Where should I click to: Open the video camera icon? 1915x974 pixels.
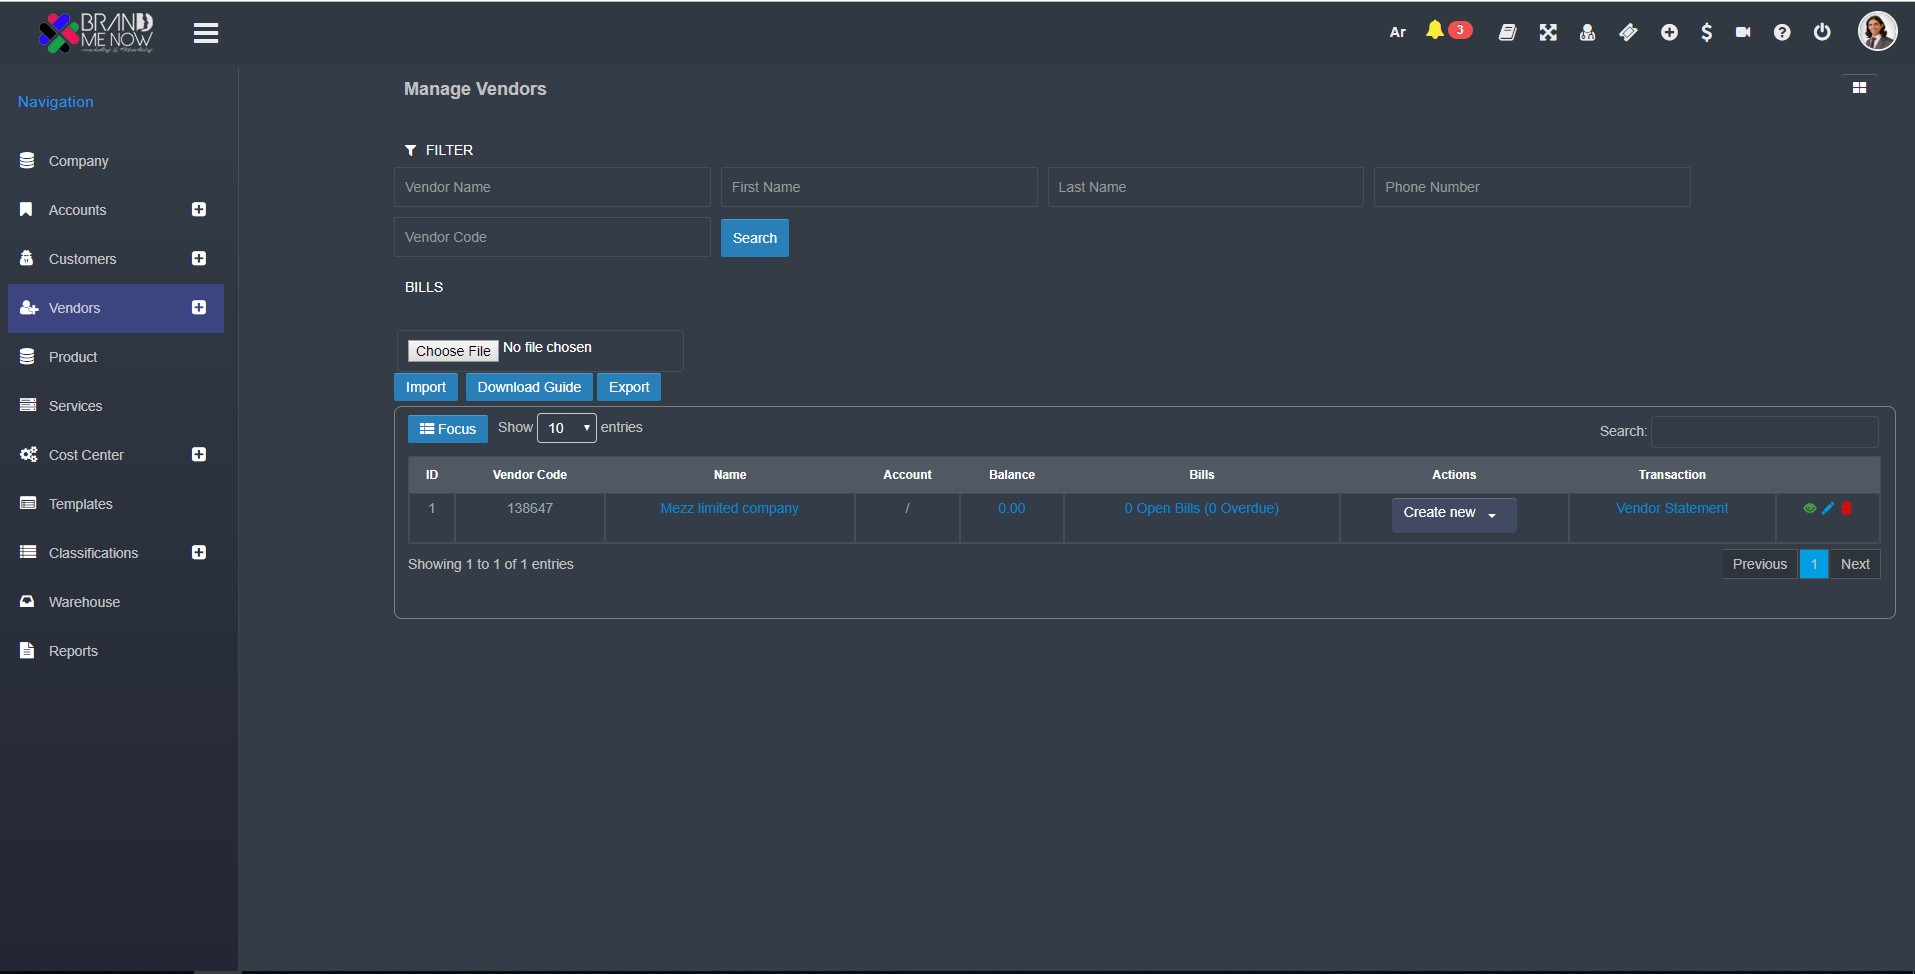(1743, 33)
